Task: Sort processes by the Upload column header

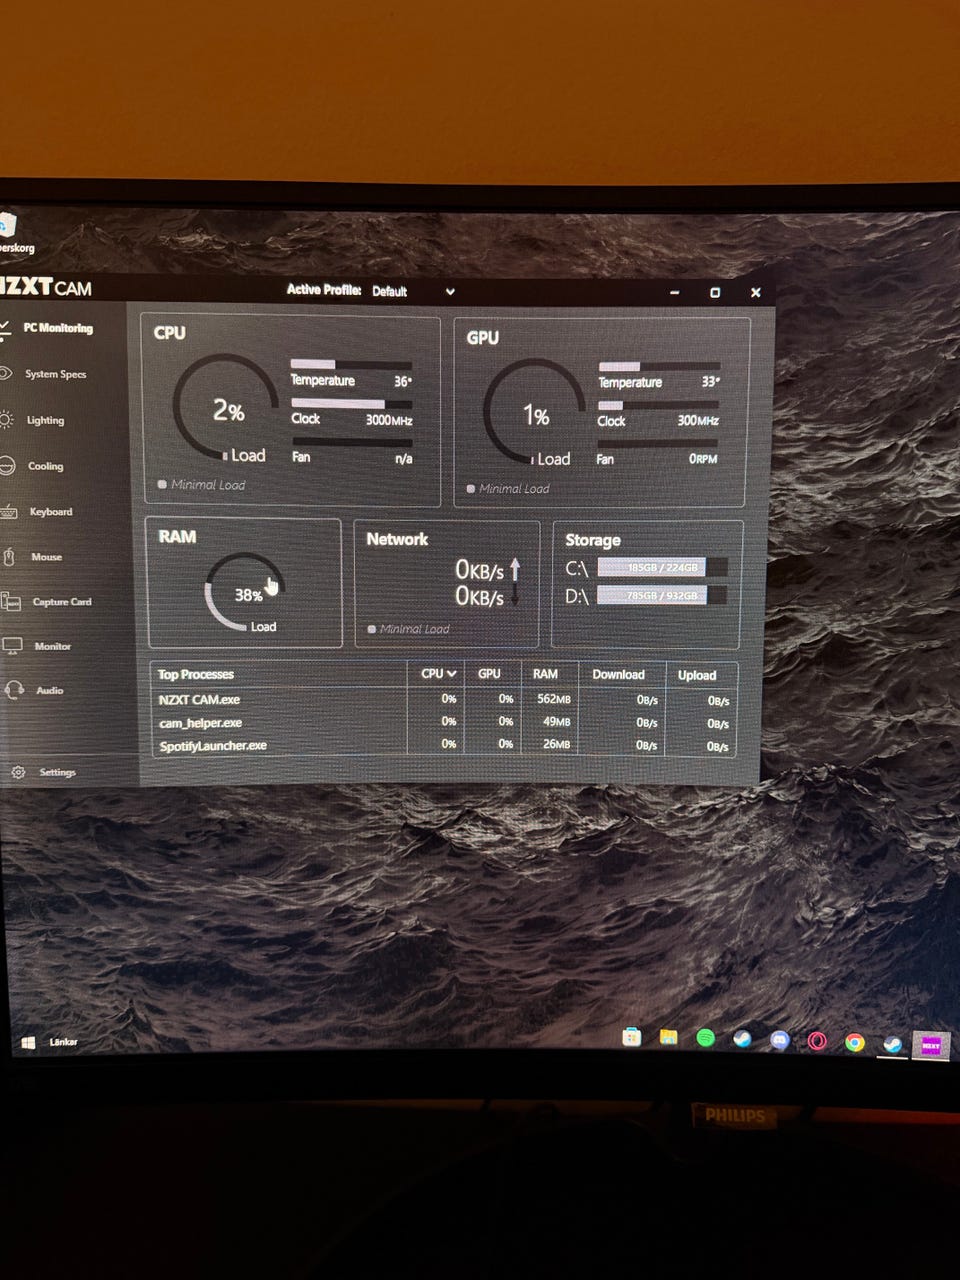Action: [697, 675]
